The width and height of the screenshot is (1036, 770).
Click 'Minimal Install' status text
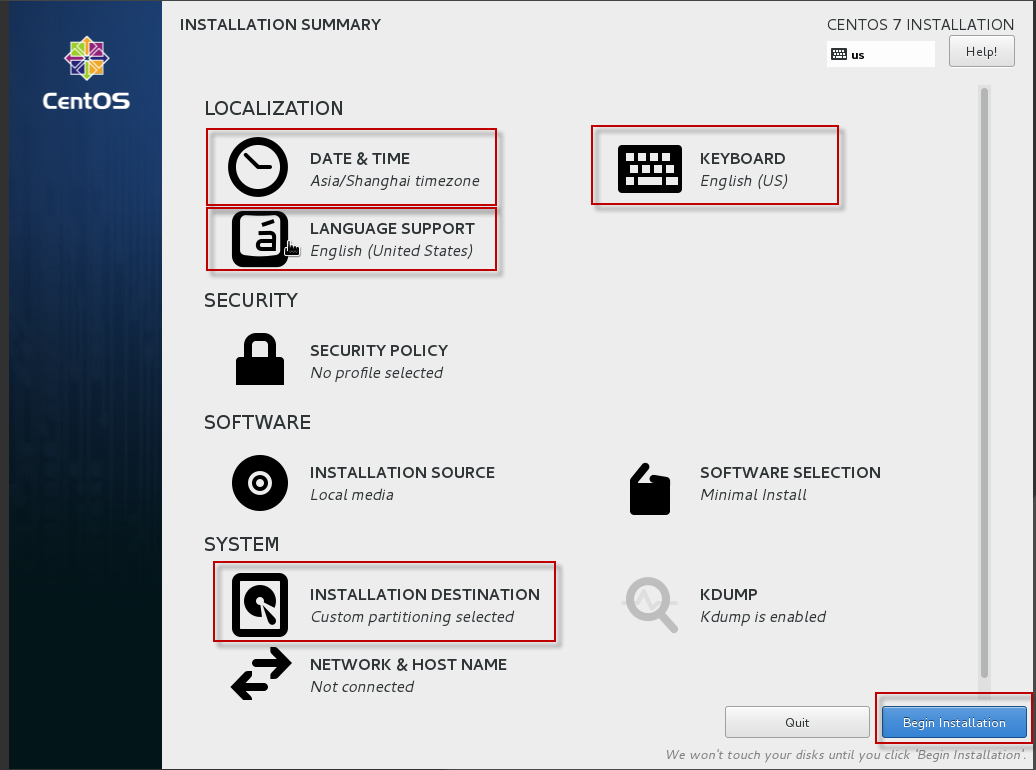point(753,495)
